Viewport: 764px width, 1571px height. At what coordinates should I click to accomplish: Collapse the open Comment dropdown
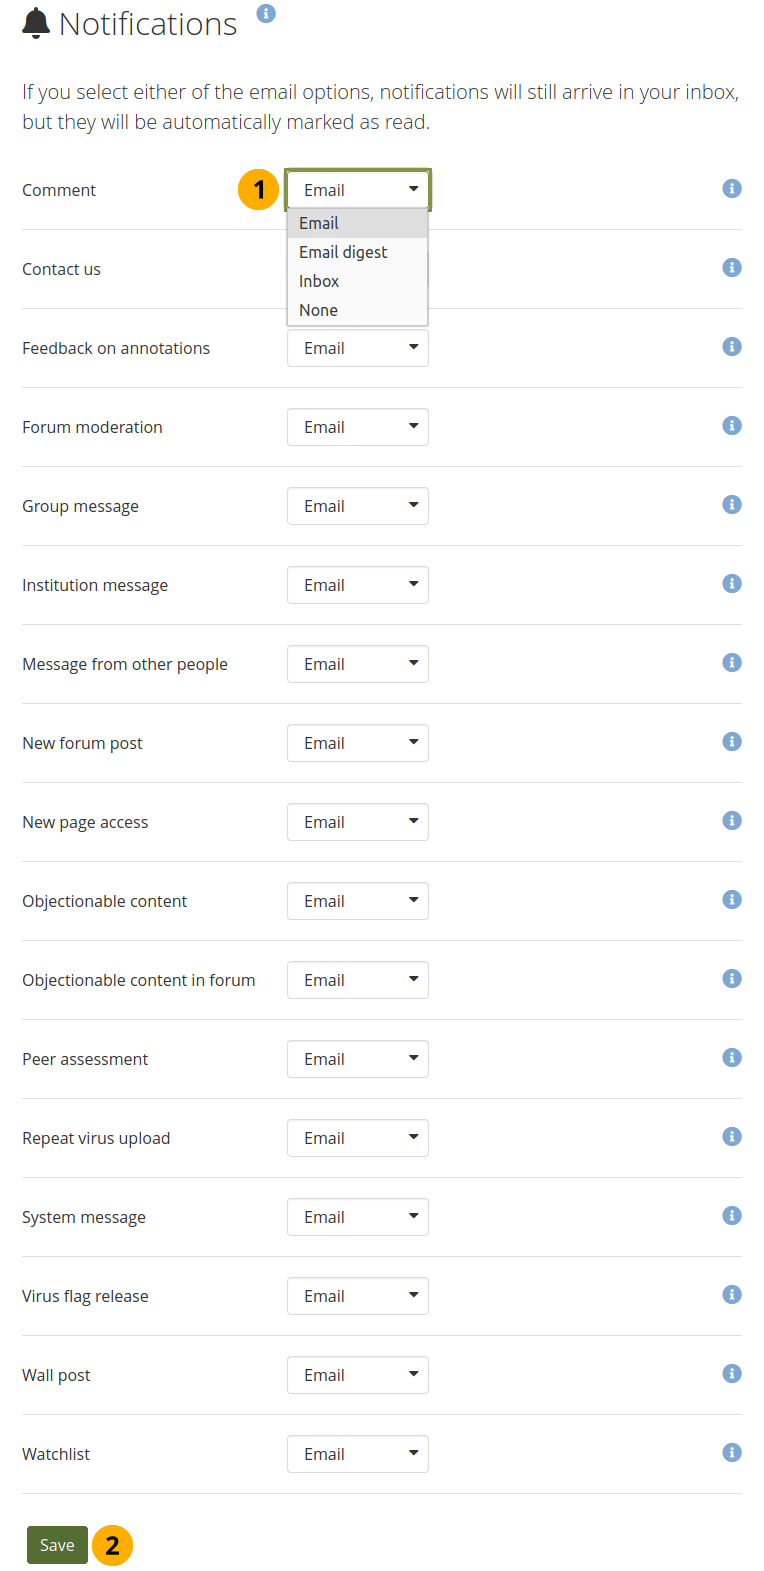pyautogui.click(x=357, y=190)
